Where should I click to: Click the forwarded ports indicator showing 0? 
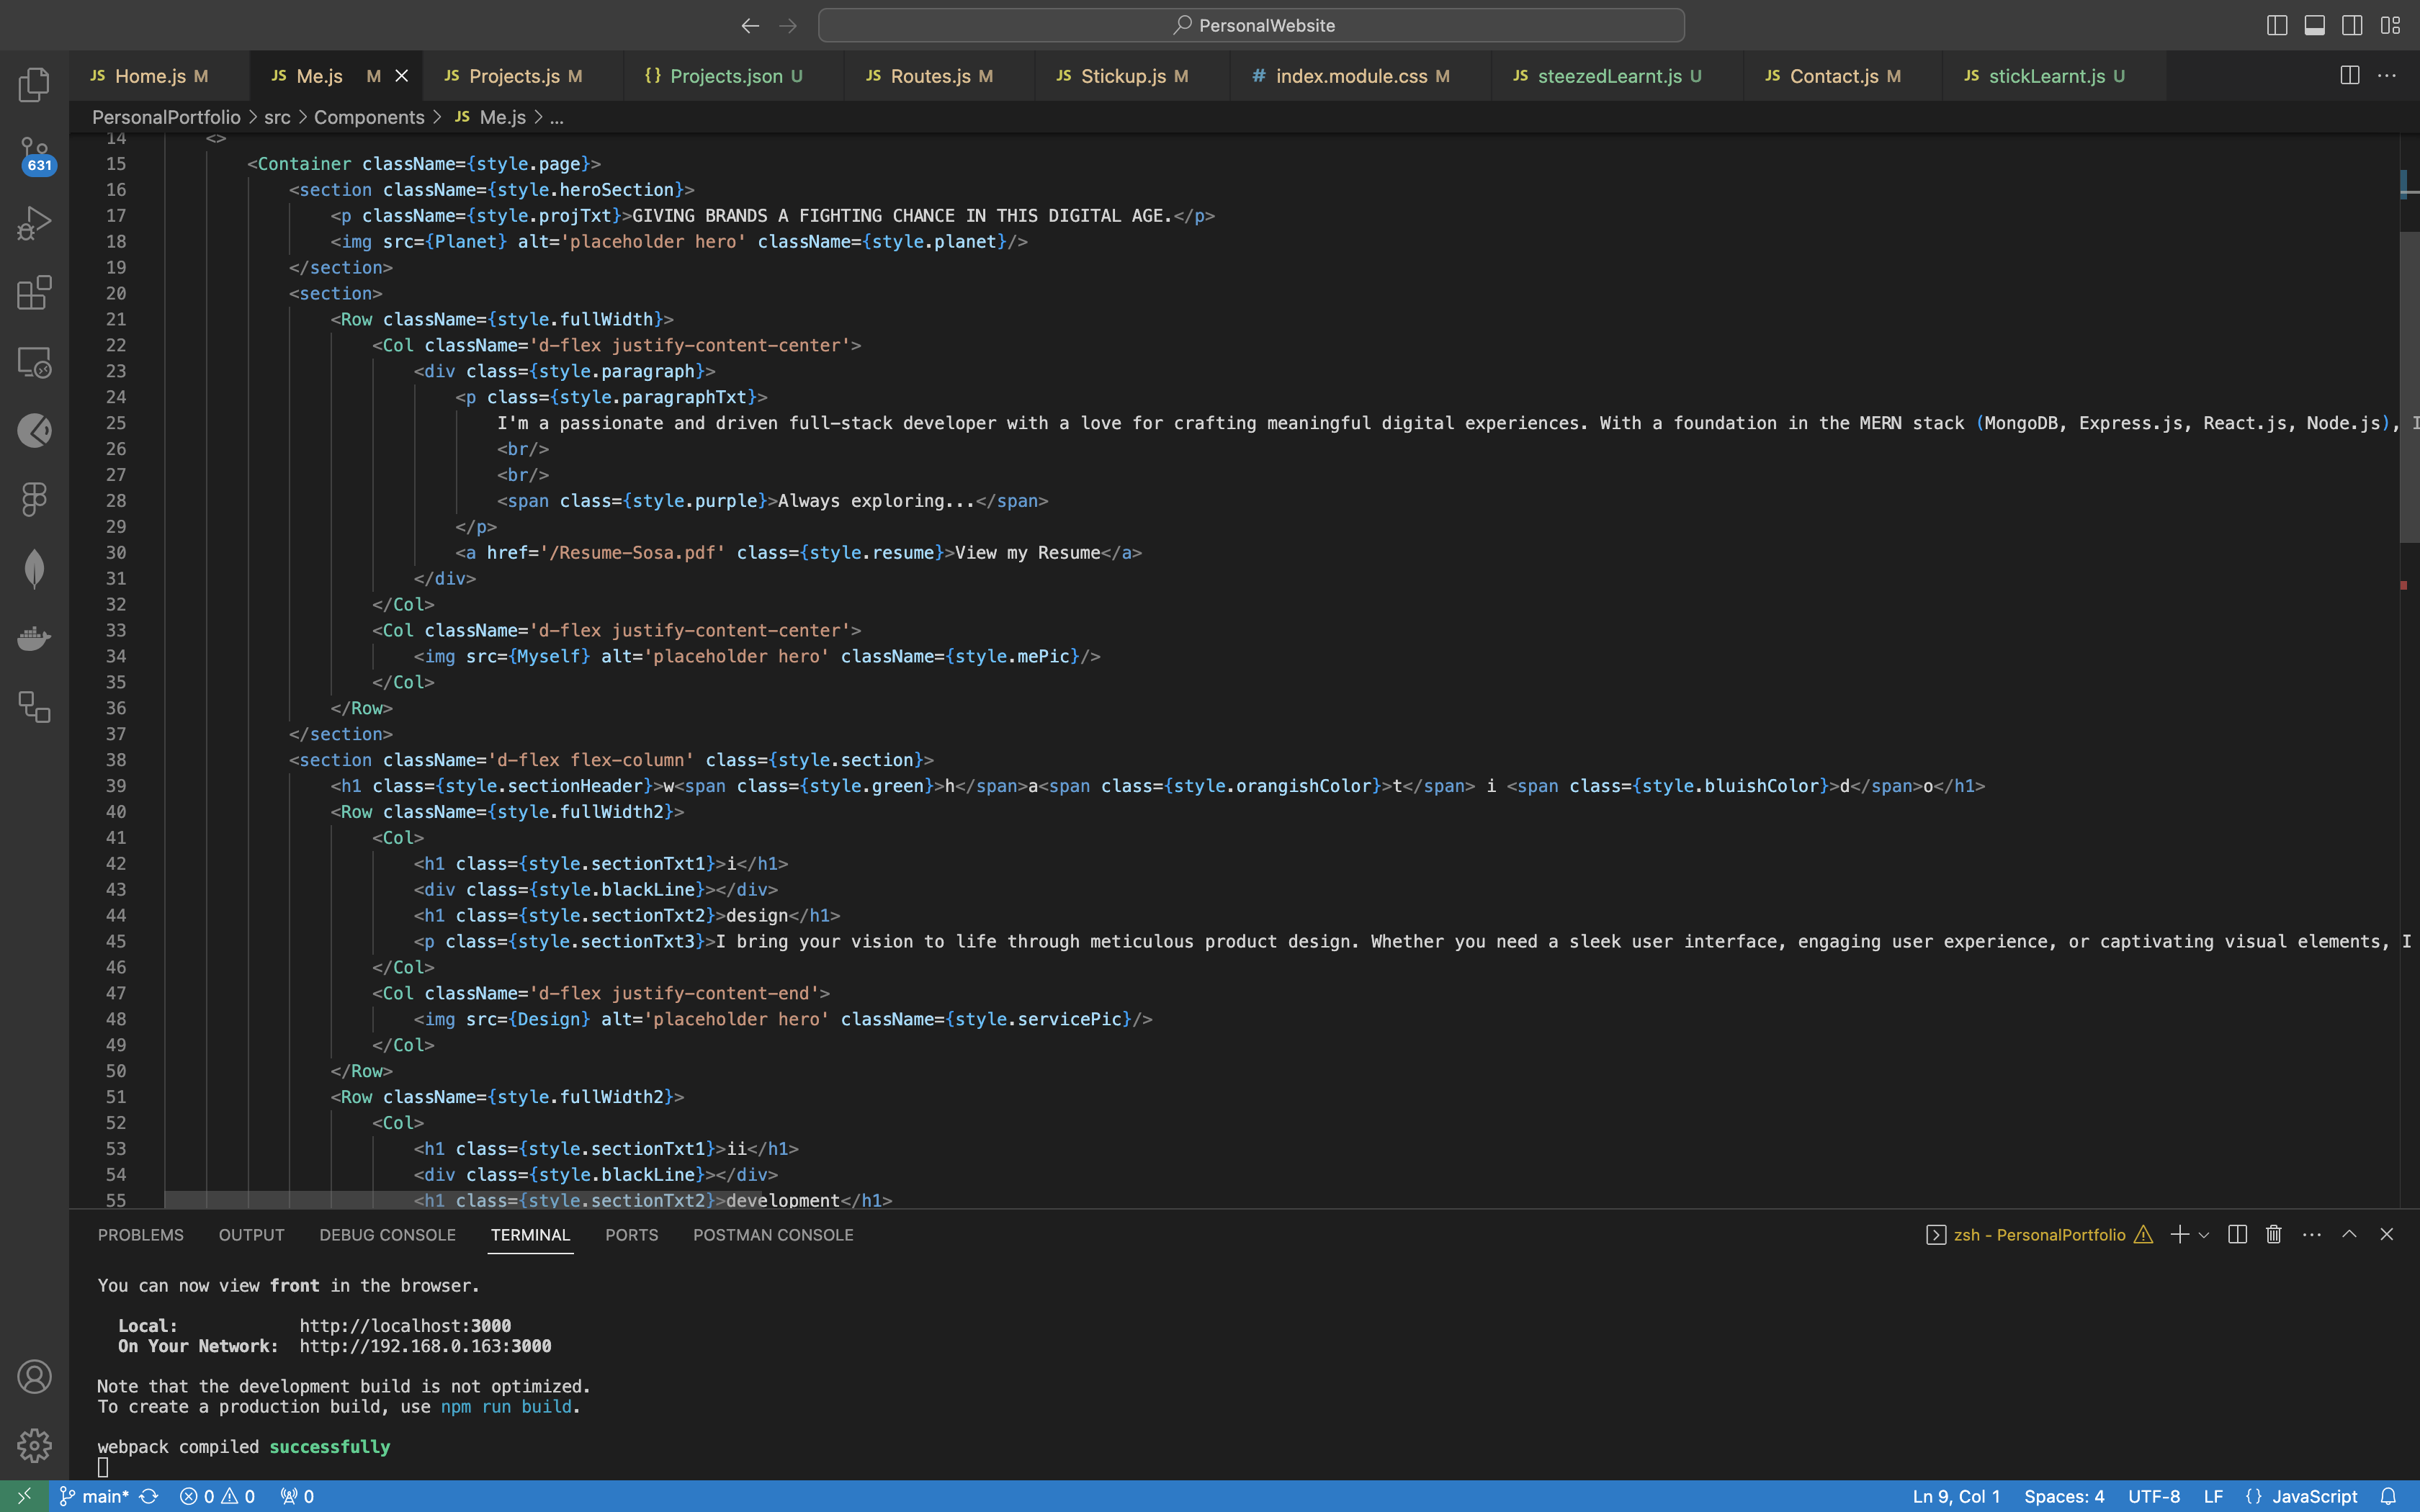(297, 1497)
